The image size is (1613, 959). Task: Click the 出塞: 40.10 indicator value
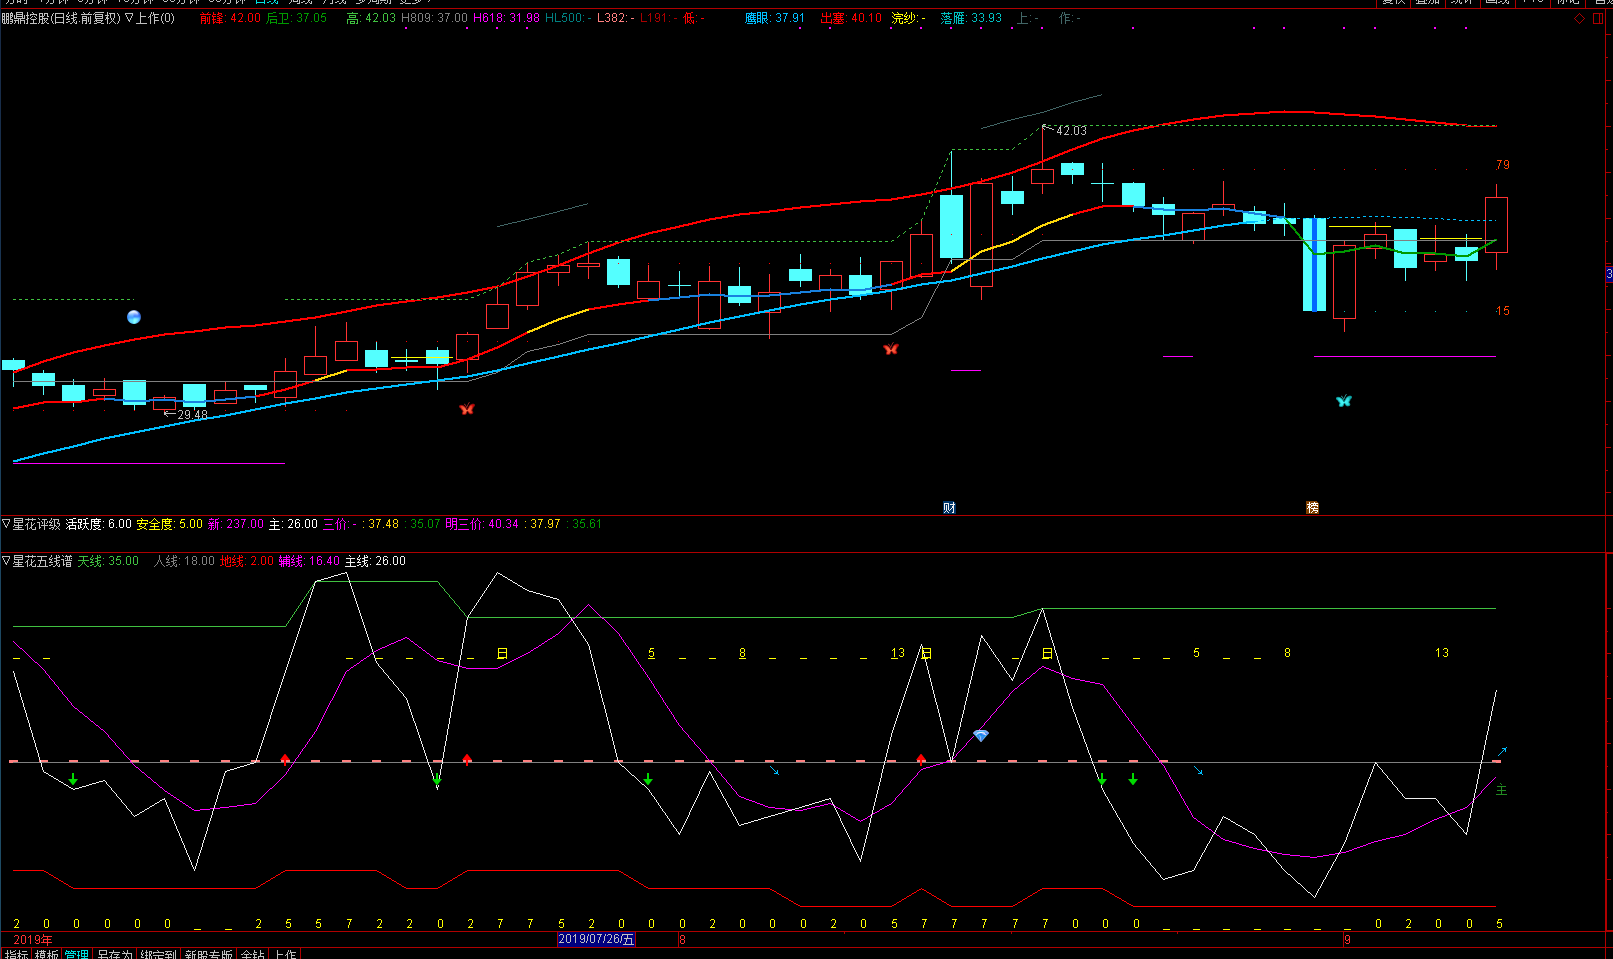[851, 18]
